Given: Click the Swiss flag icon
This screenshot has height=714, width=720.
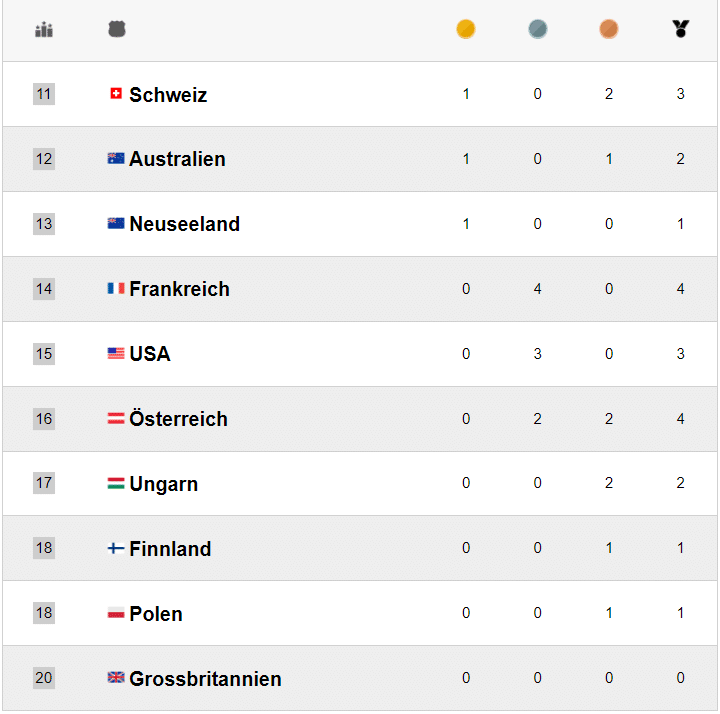Looking at the screenshot, I should point(116,94).
